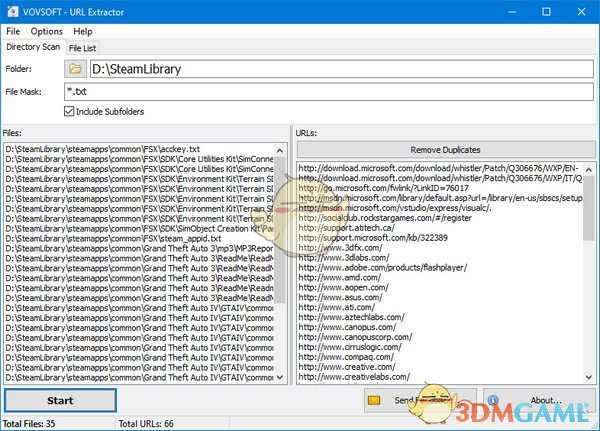The height and width of the screenshot is (431, 600).
Task: Select URL www.aztechlabs.com/
Action: [x=440, y=317]
